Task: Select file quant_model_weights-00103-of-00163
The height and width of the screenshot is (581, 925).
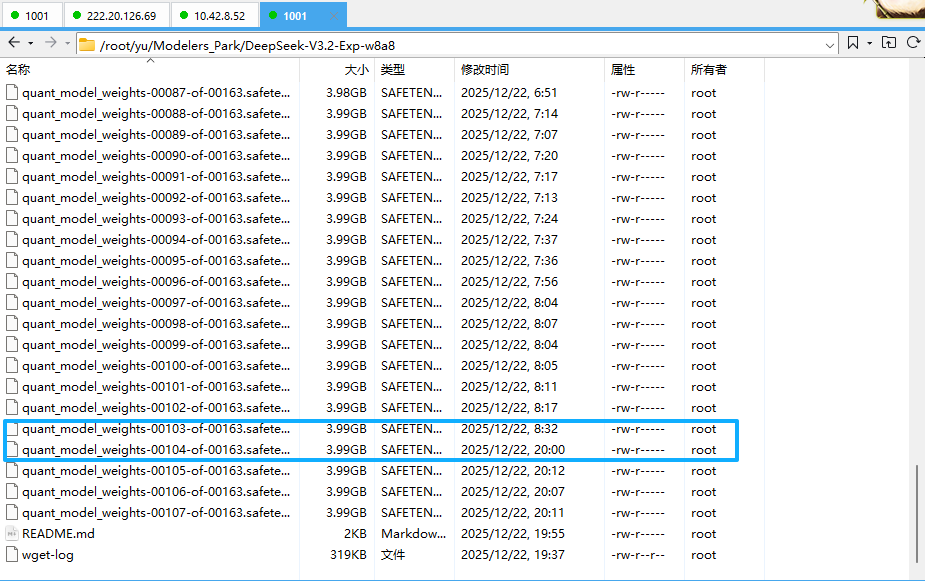Action: [x=156, y=429]
